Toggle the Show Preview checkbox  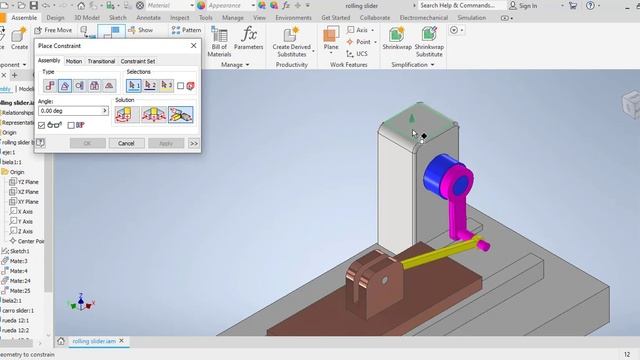click(41, 125)
